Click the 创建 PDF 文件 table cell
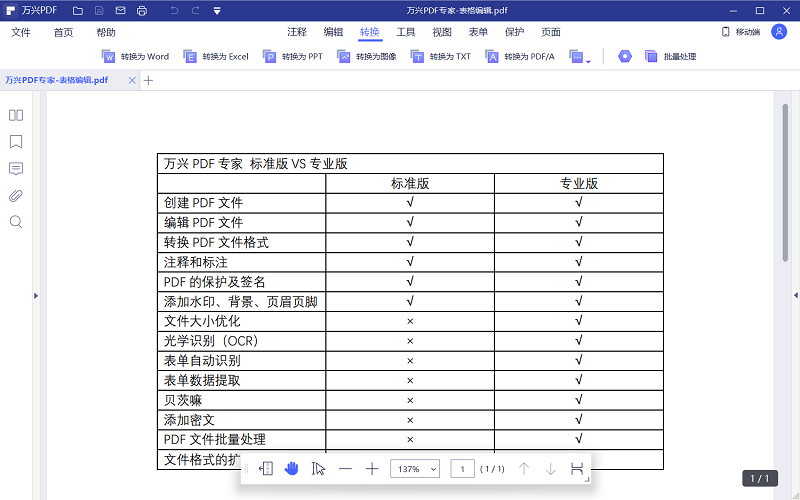 pyautogui.click(x=241, y=203)
